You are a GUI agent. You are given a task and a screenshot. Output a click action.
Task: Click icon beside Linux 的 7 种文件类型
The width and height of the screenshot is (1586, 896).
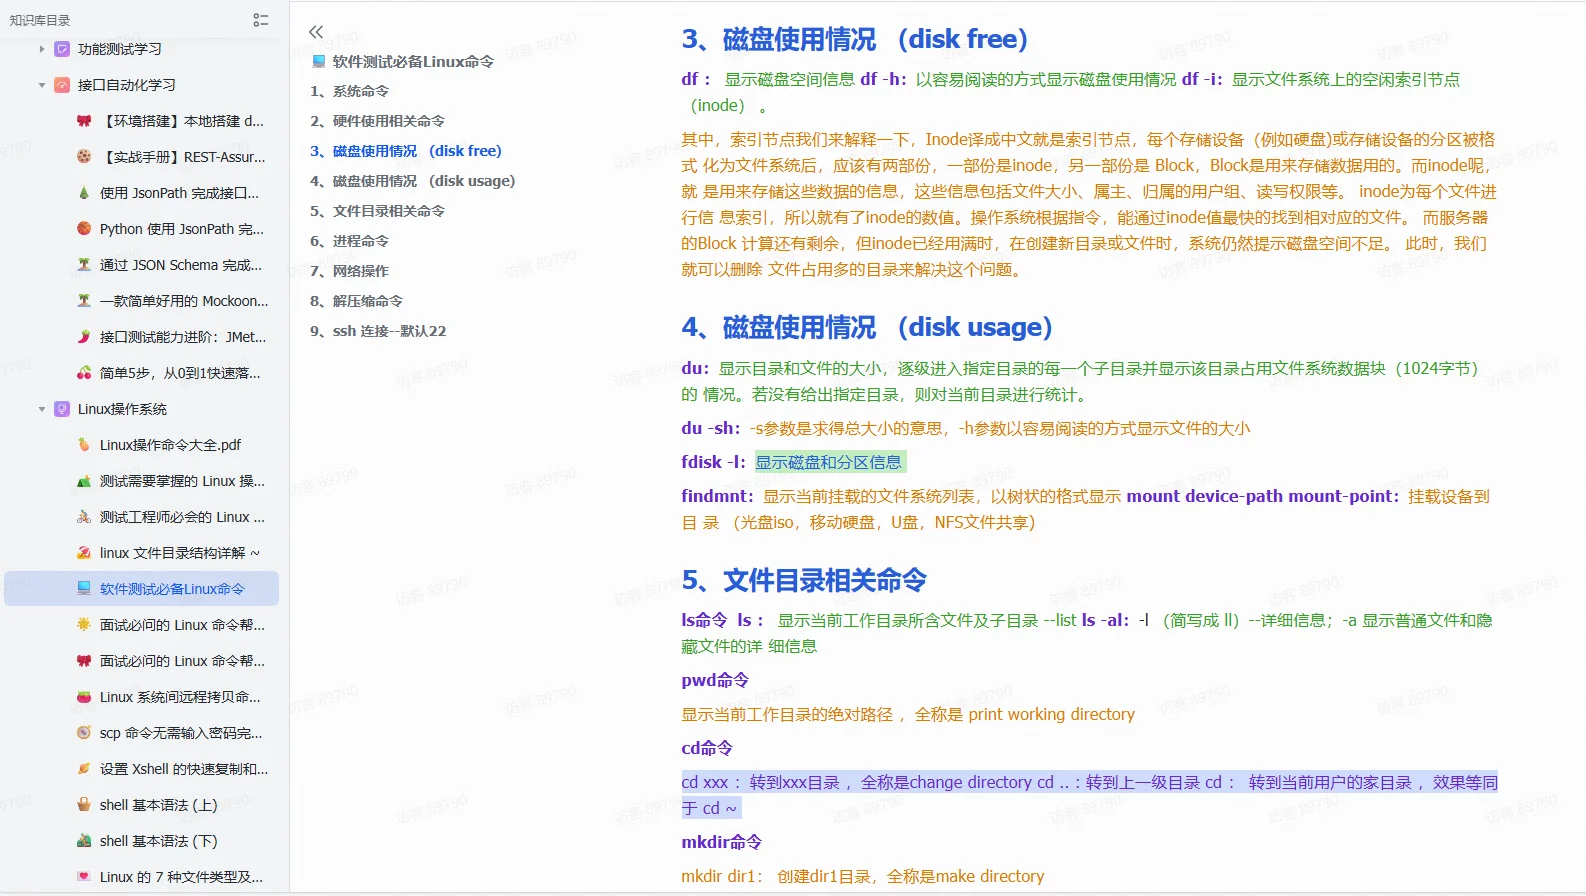(84, 877)
